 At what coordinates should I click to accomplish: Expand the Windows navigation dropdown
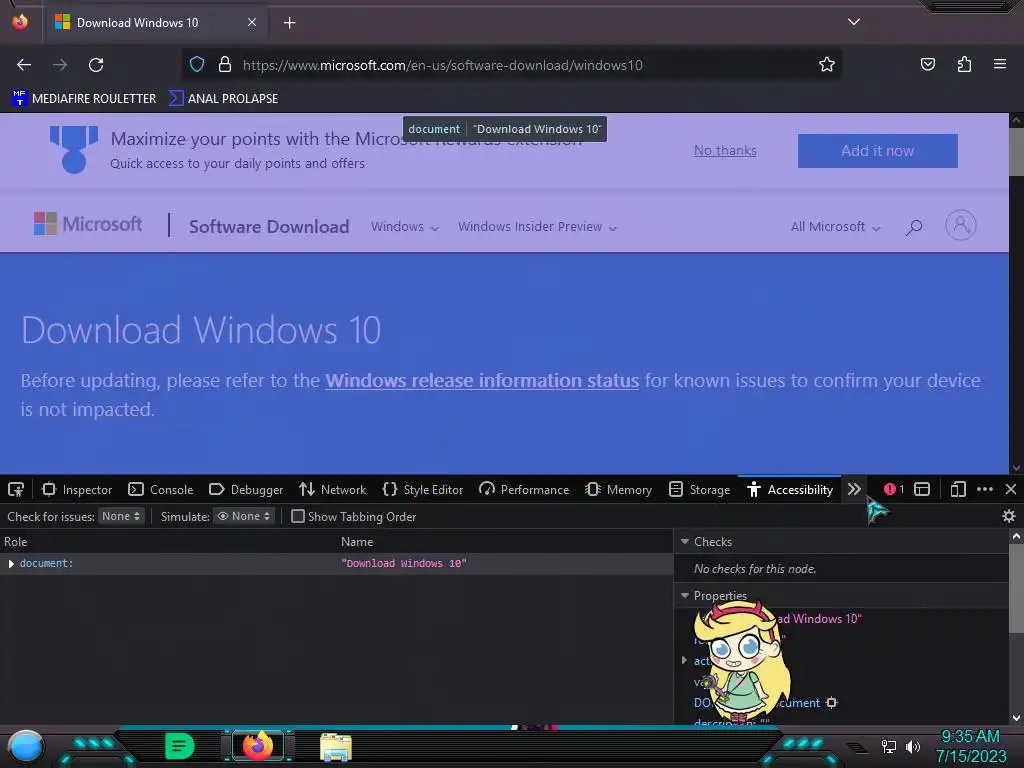click(405, 227)
